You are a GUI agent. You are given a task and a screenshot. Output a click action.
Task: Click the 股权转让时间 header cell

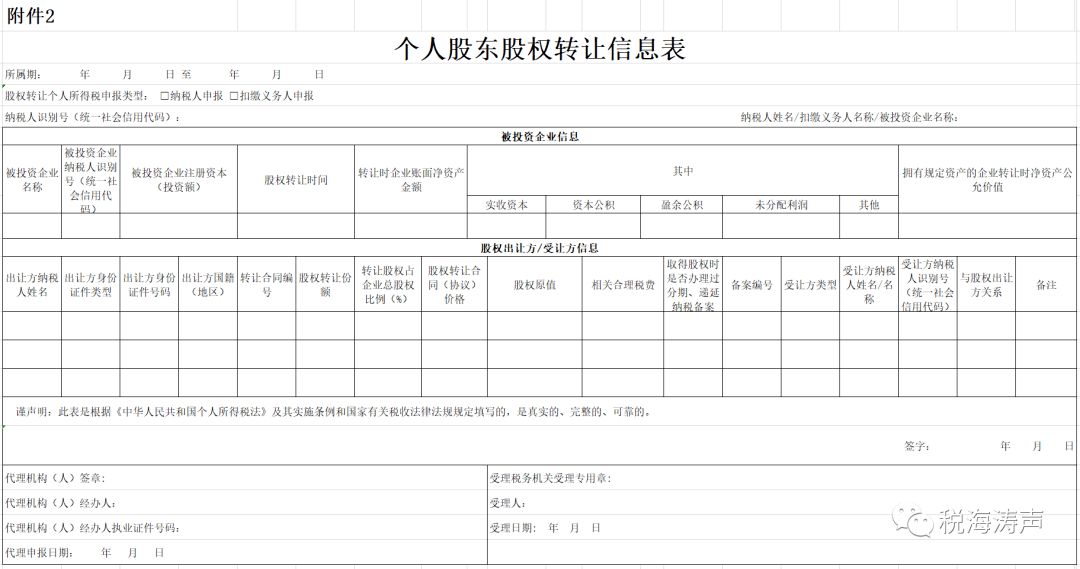click(x=295, y=180)
